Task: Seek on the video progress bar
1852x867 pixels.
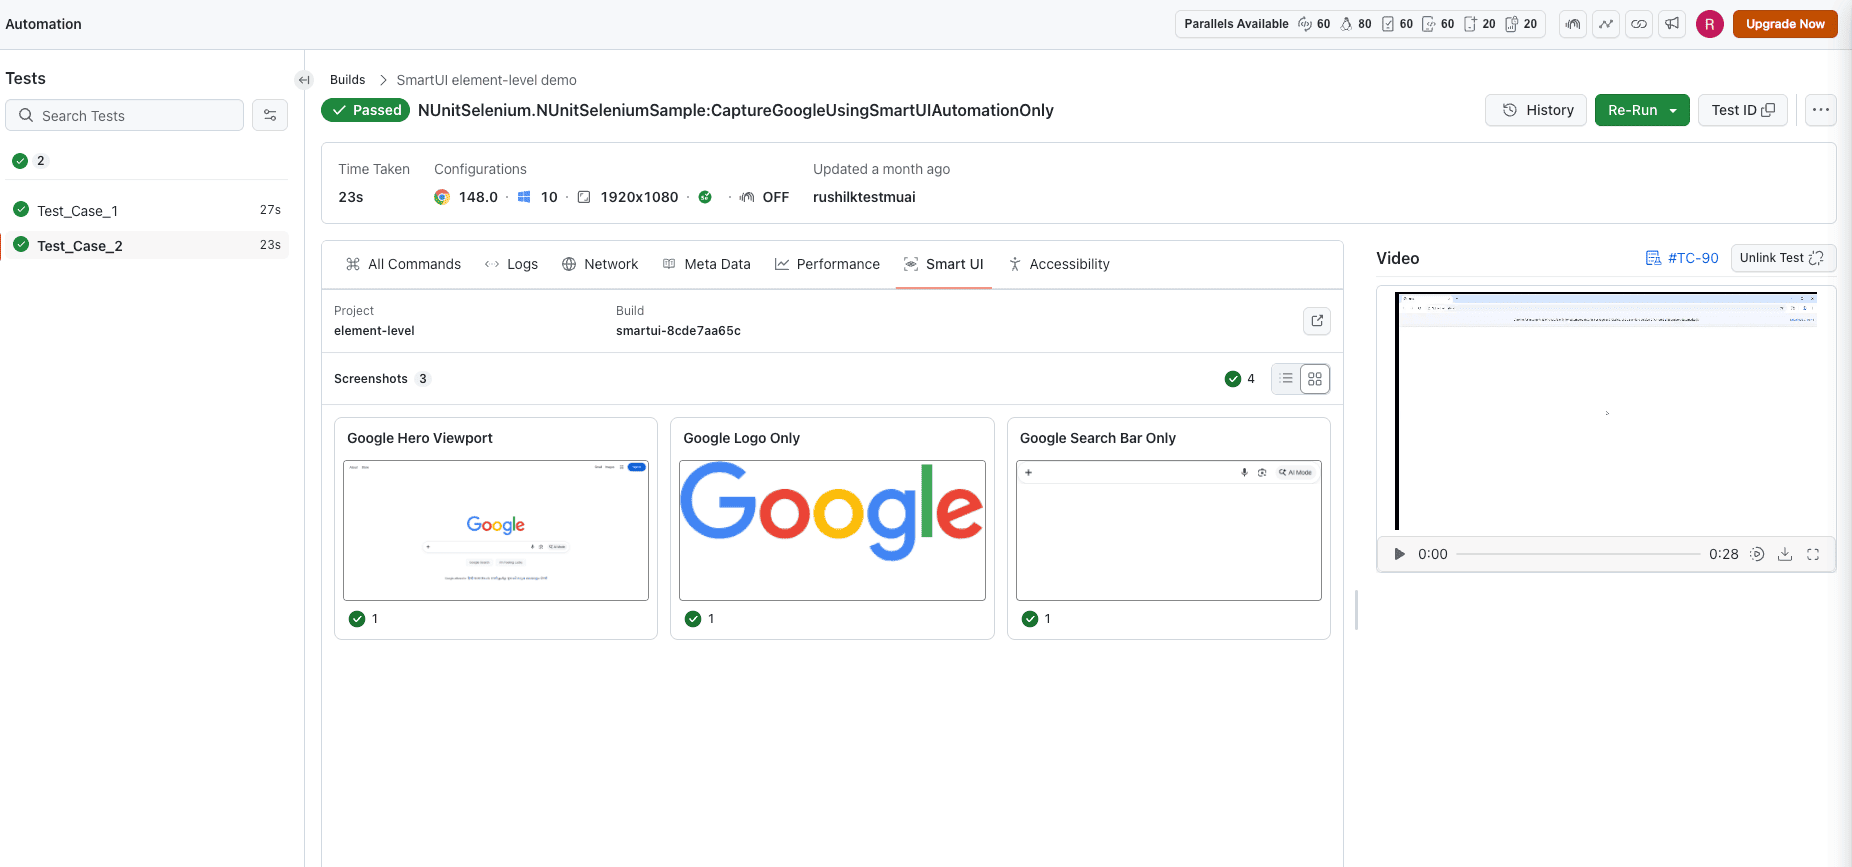Action: [x=1578, y=554]
